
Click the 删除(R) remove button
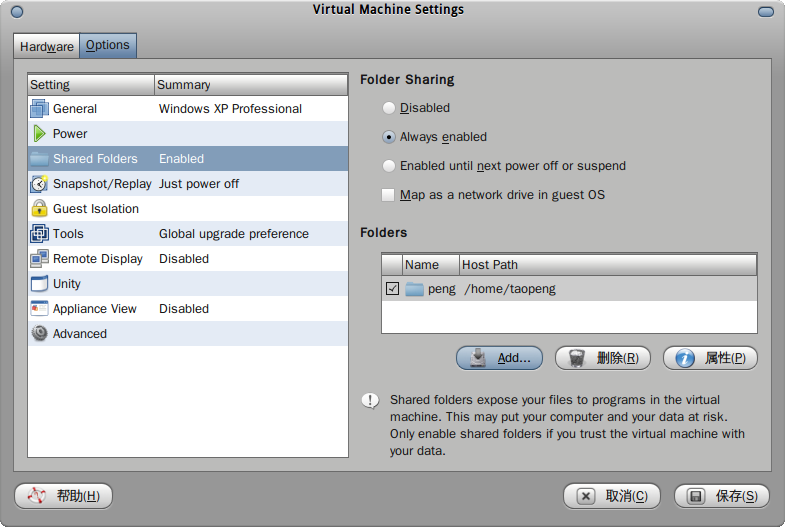click(603, 358)
